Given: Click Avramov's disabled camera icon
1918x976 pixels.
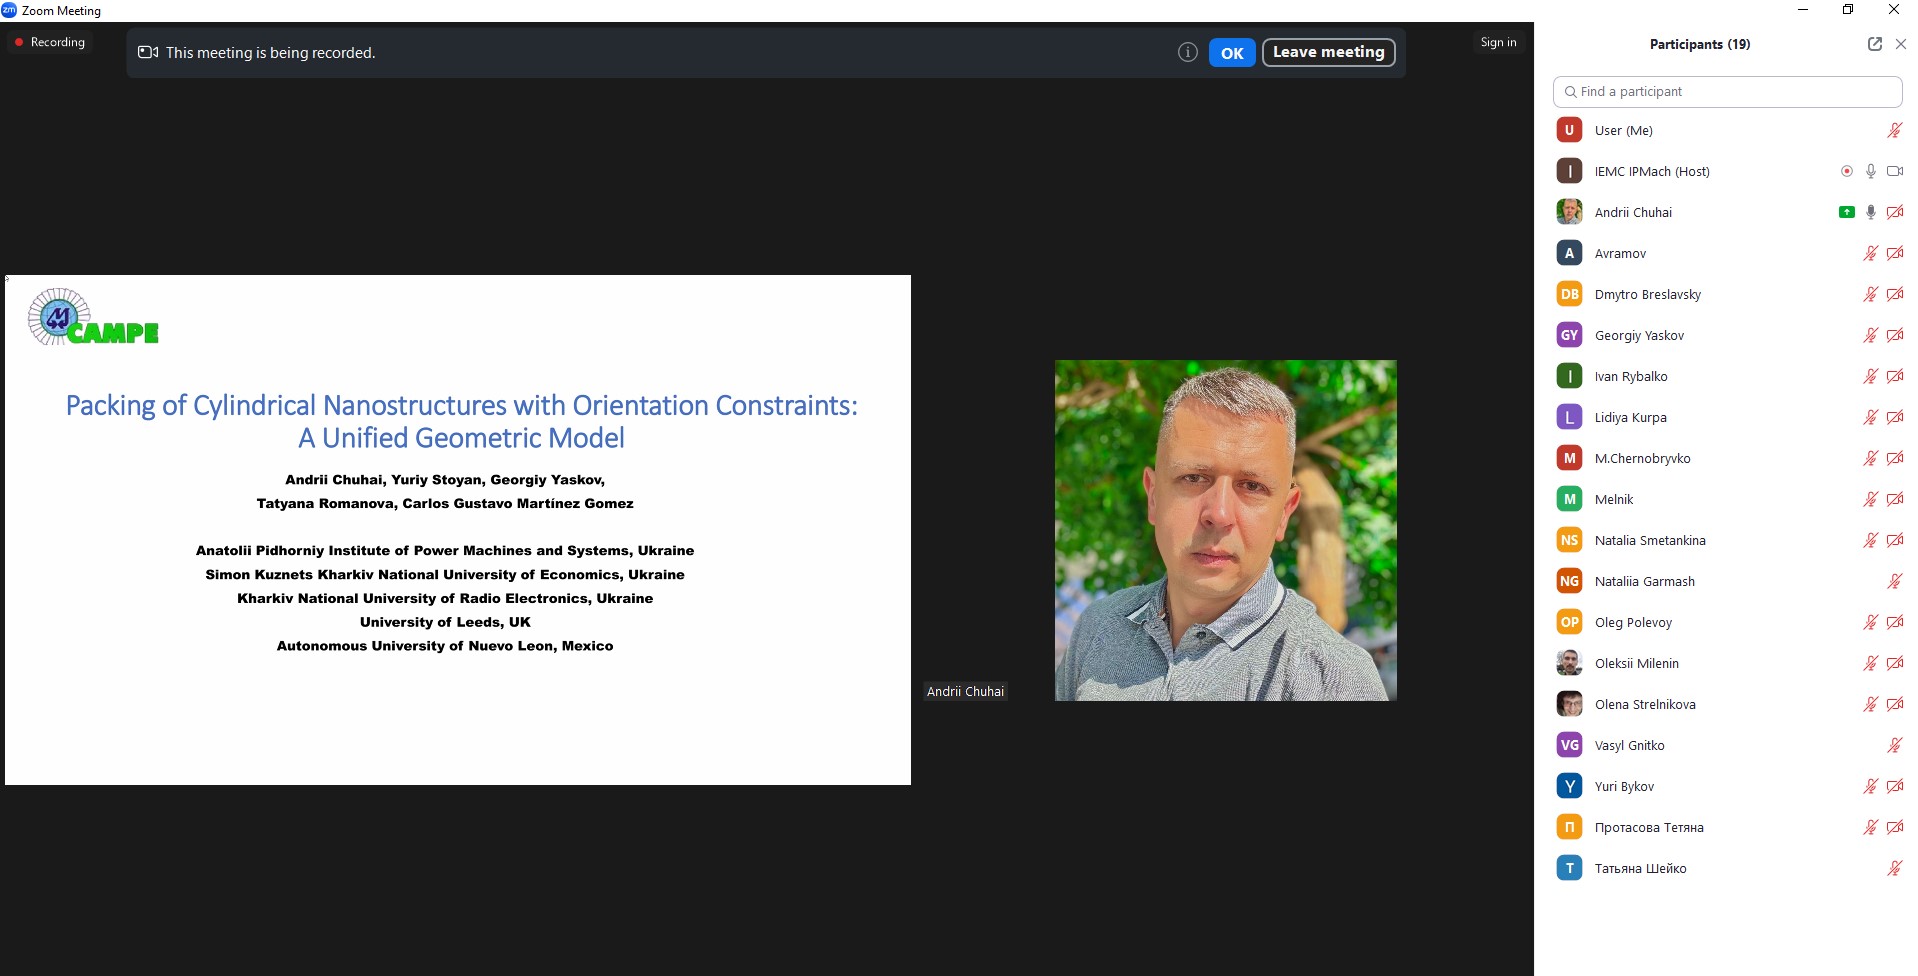Looking at the screenshot, I should [x=1894, y=253].
